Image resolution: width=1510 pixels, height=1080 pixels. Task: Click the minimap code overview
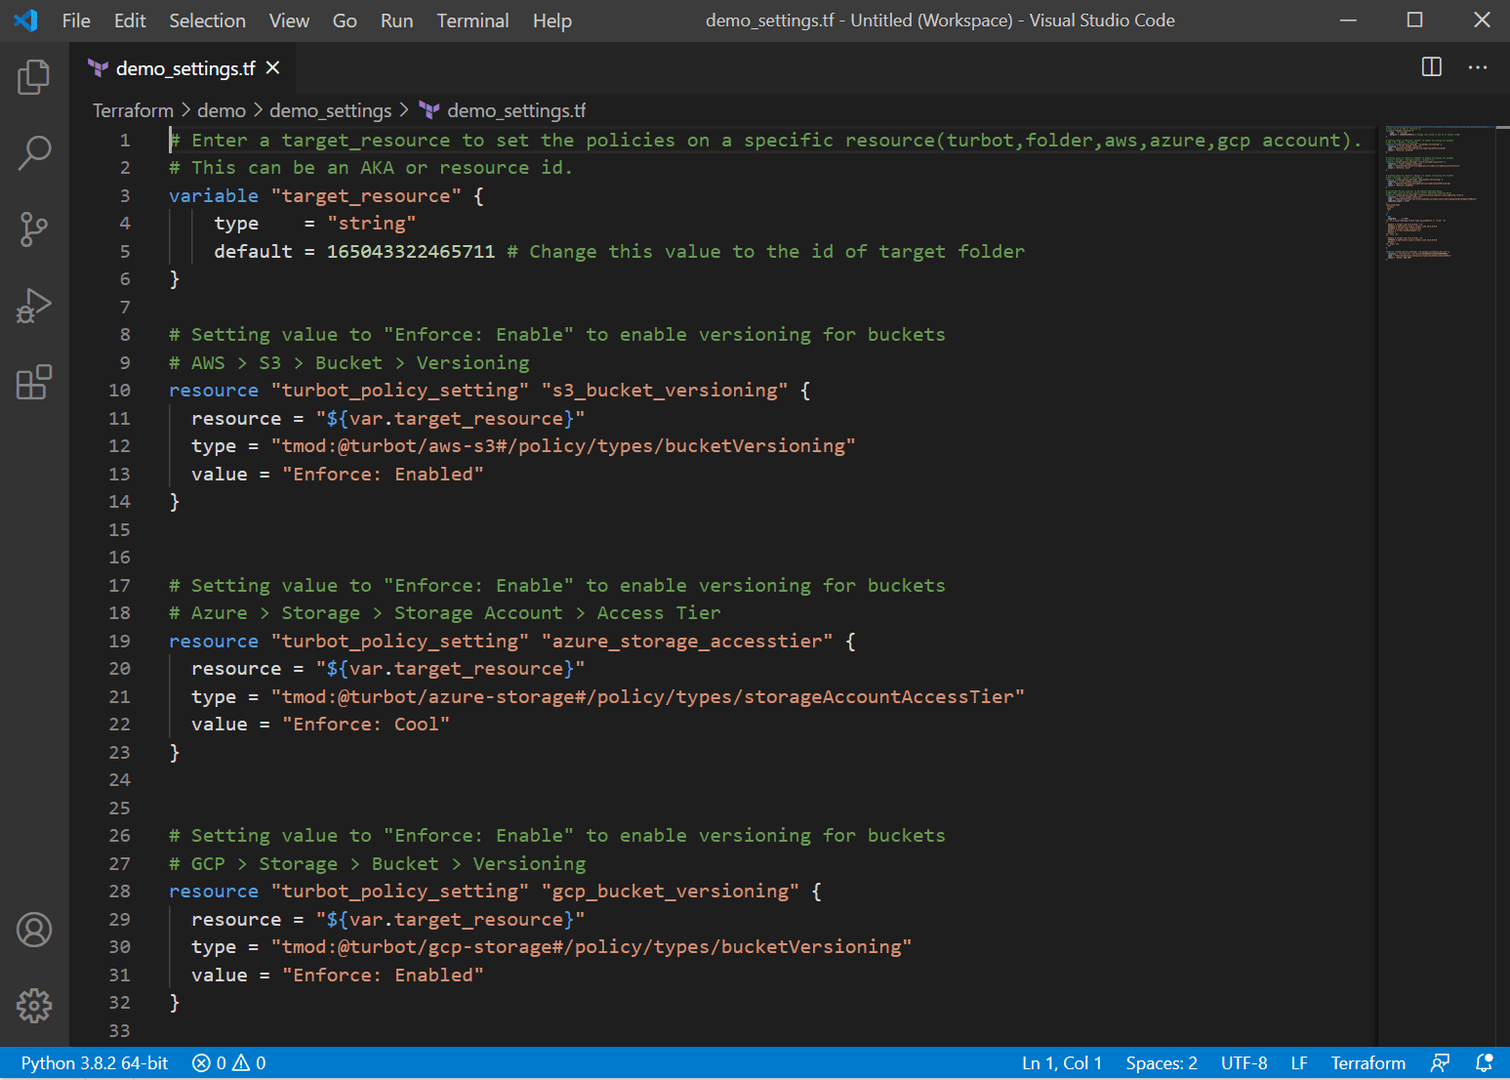pyautogui.click(x=1435, y=193)
